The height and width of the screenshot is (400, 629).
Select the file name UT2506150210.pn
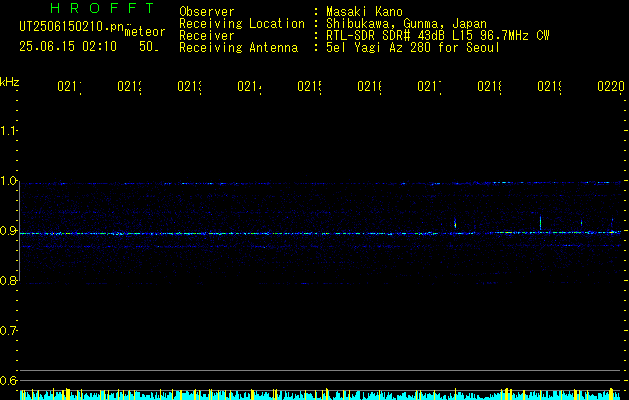(x=71, y=27)
